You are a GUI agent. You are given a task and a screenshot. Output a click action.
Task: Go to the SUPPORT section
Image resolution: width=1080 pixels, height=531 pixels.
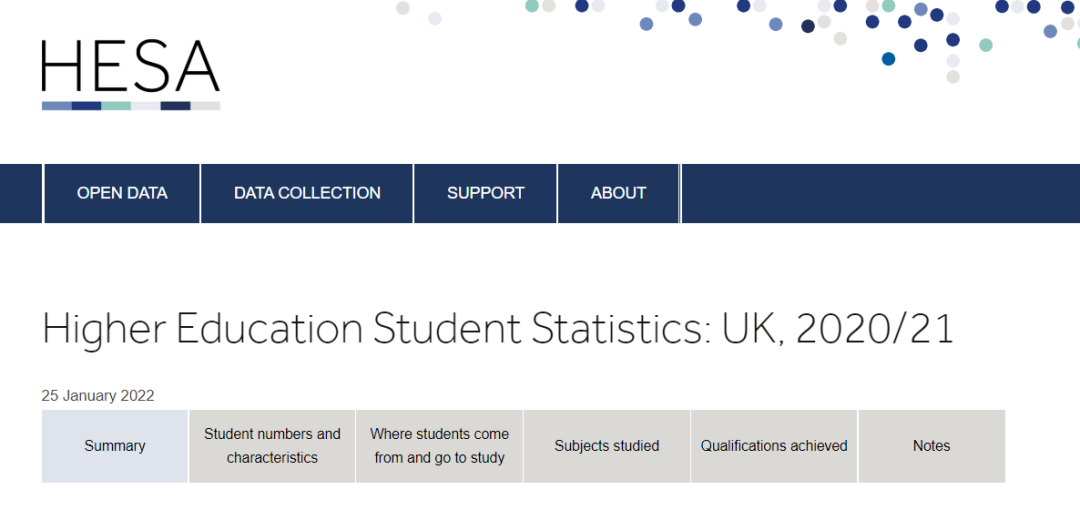(x=485, y=193)
